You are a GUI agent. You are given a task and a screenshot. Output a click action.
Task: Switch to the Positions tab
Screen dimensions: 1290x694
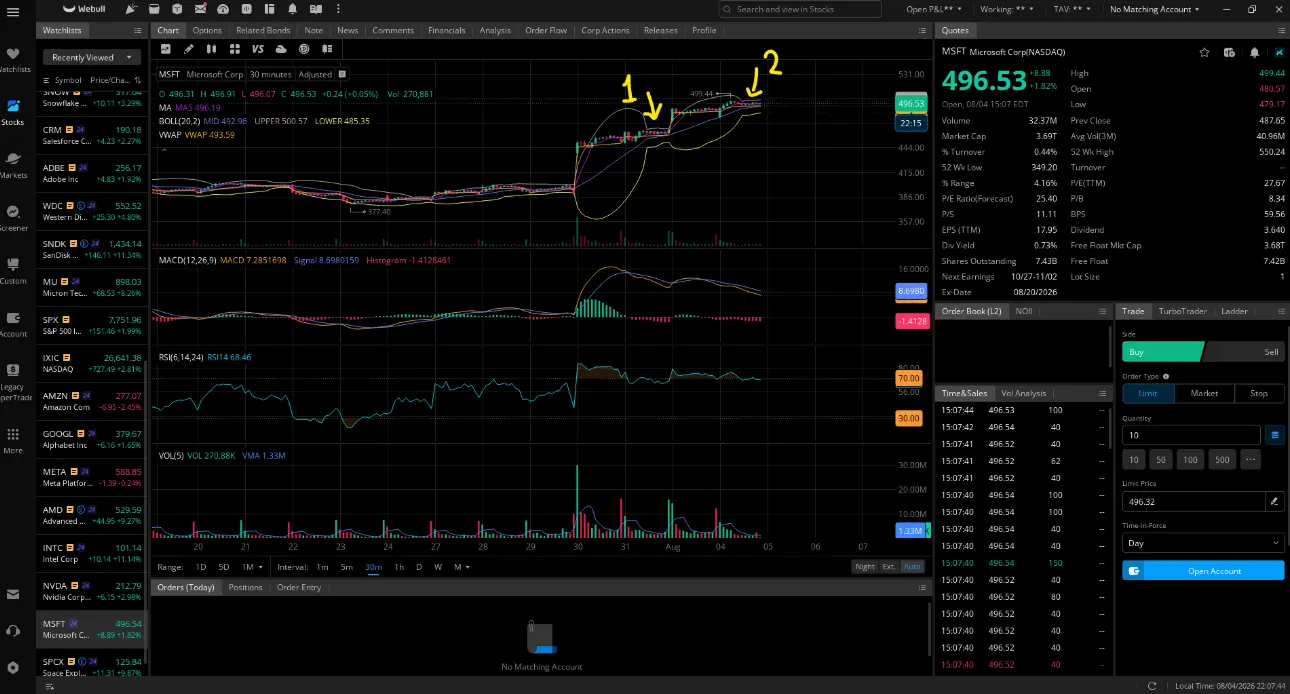tap(245, 587)
